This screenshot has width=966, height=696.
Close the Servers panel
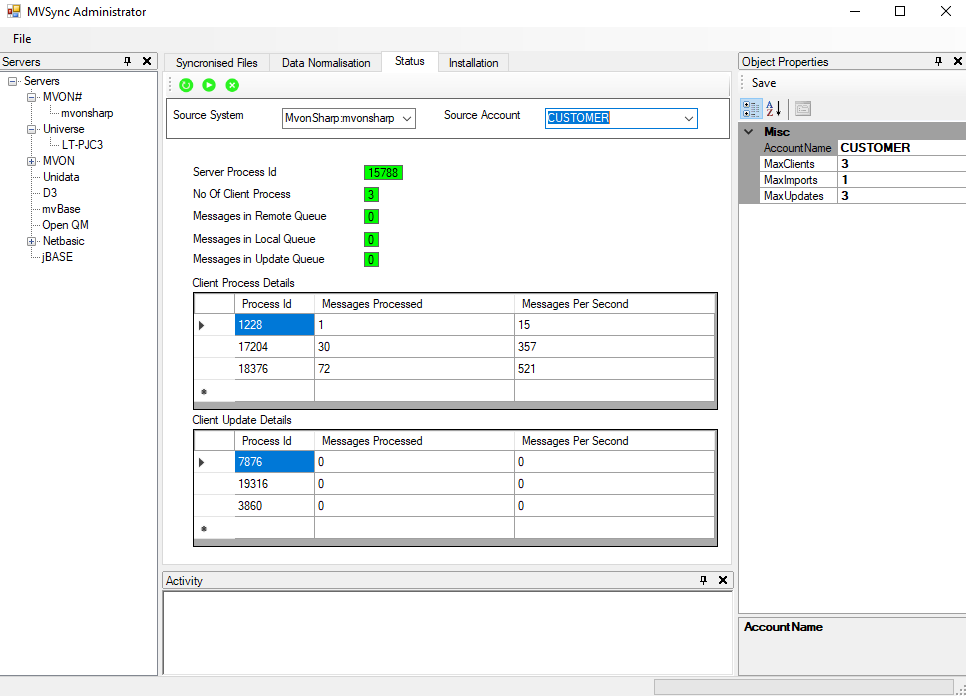tap(147, 61)
